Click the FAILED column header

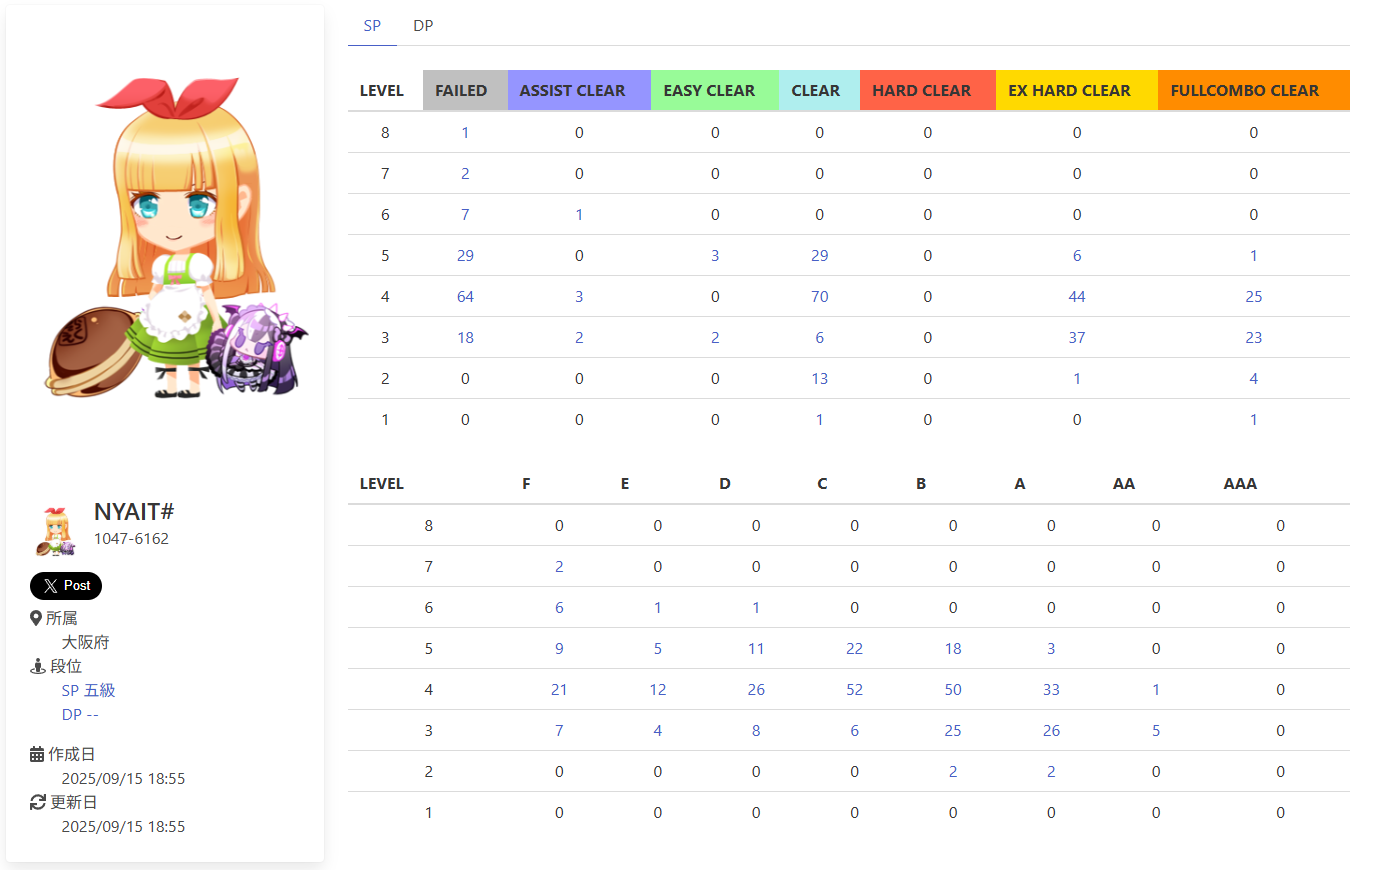tap(461, 90)
